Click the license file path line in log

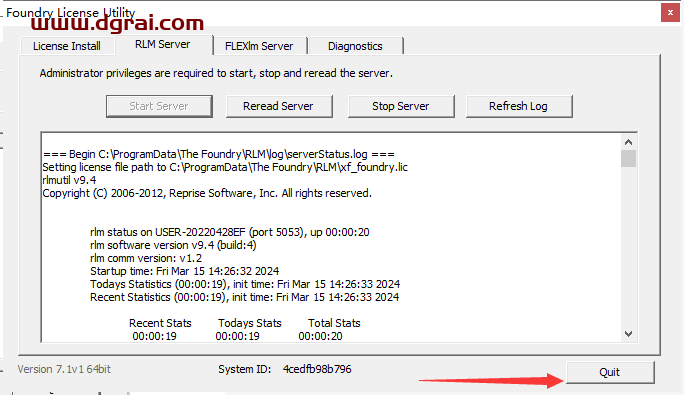click(x=225, y=167)
